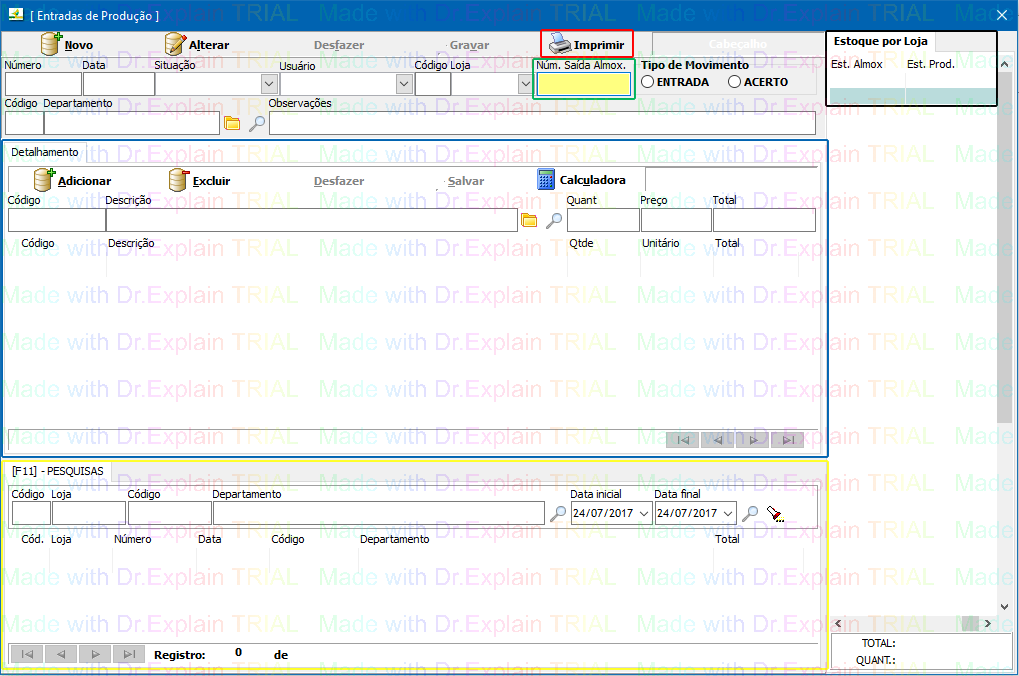The width and height of the screenshot is (1019, 676).
Task: Expand the Código Loja dropdown
Action: pyautogui.click(x=524, y=84)
